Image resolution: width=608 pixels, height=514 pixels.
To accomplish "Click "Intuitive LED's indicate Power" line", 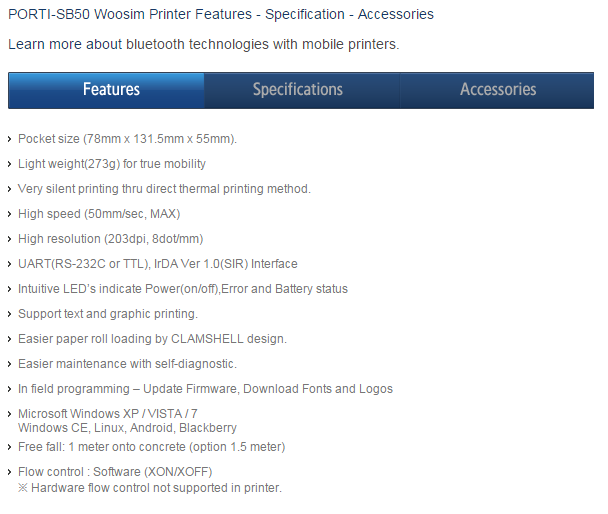I will (x=183, y=289).
